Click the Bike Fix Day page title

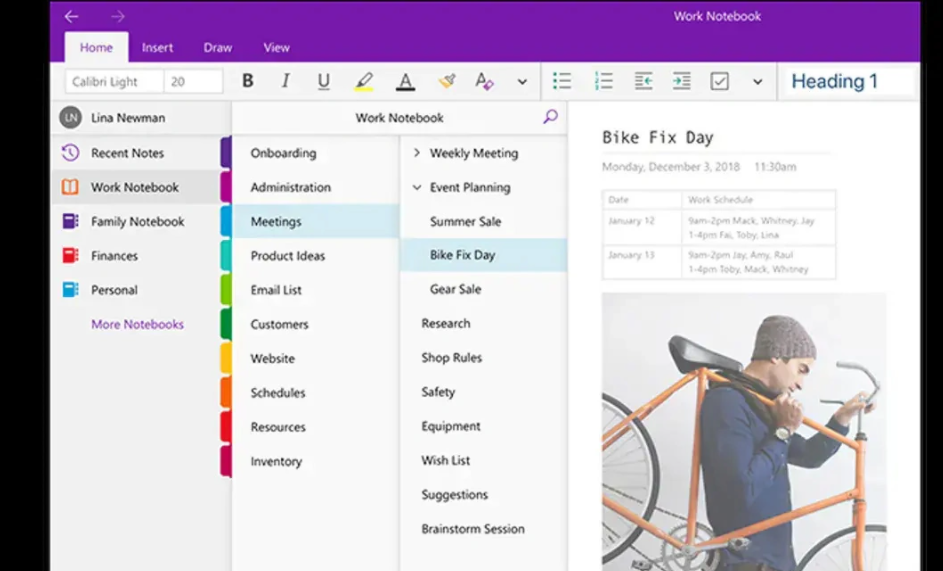pos(657,138)
